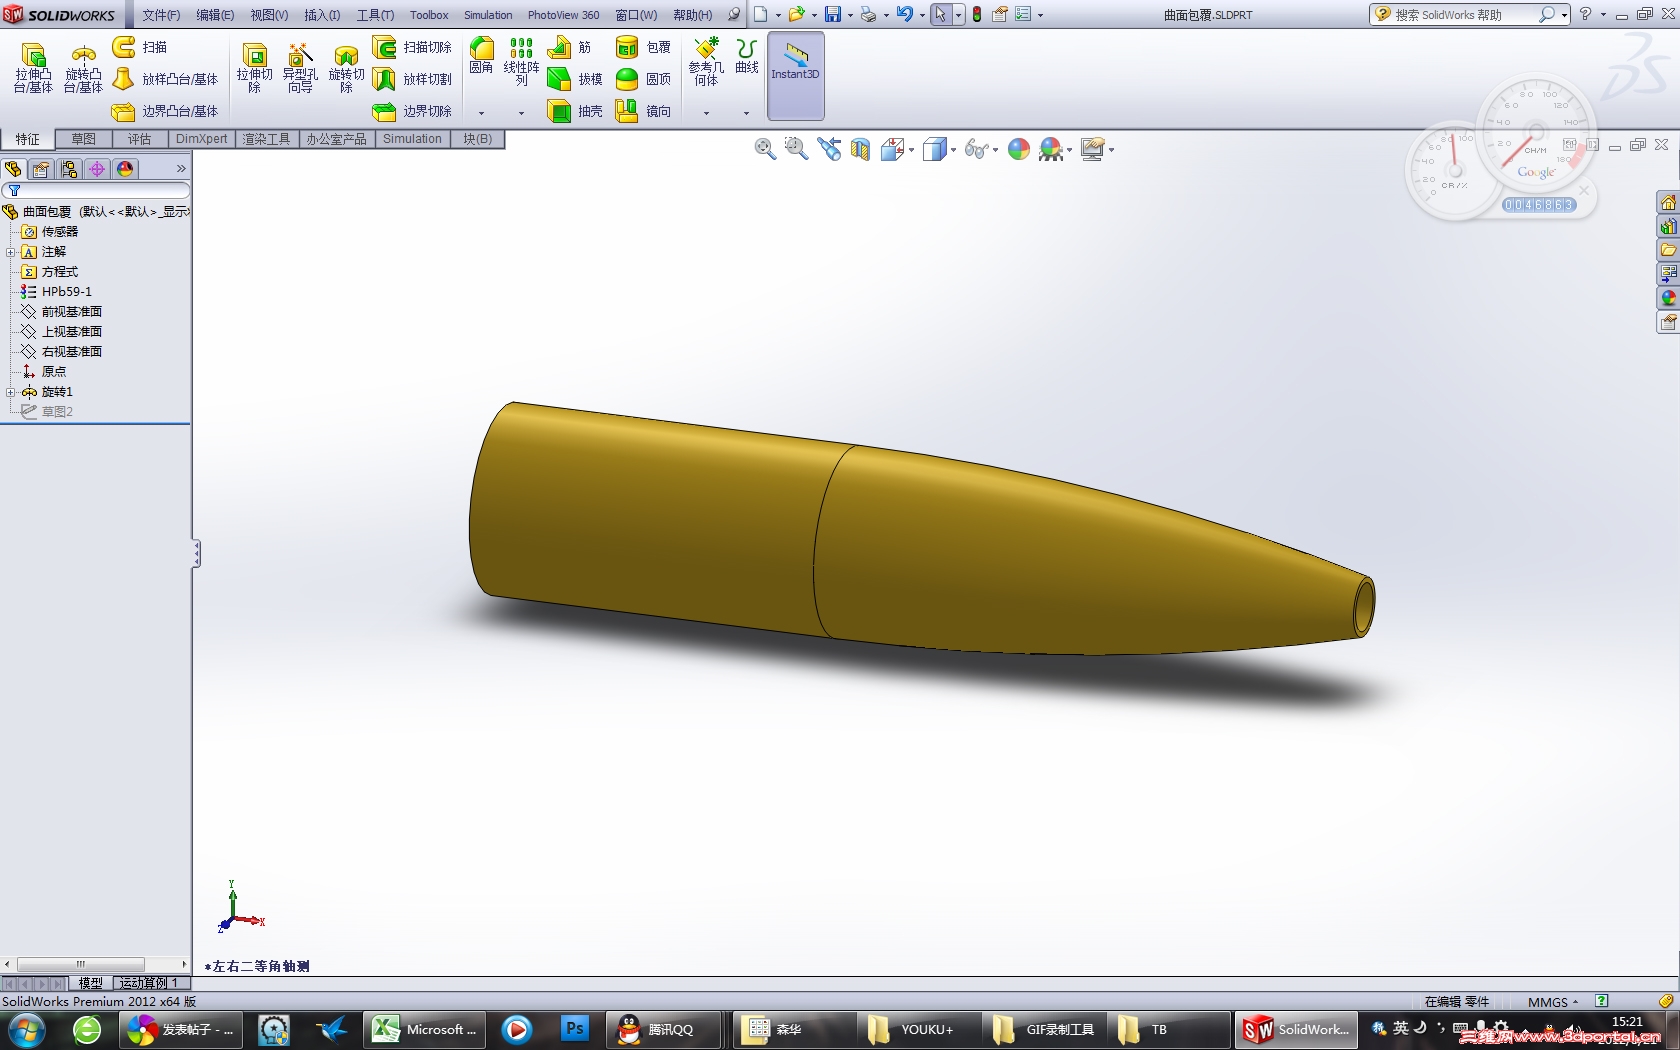Click the Rebuild traffic light icon
Screen dimensions: 1680x1050
click(977, 14)
